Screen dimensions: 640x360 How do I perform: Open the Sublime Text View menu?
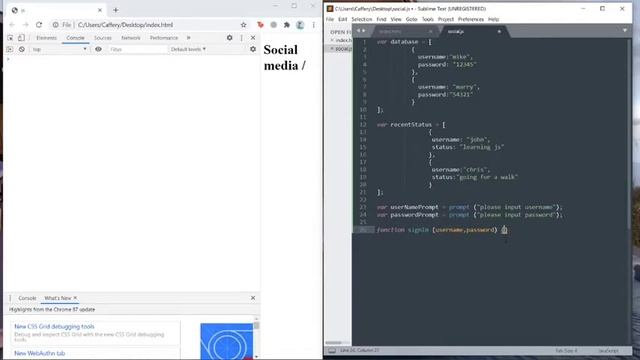click(396, 19)
